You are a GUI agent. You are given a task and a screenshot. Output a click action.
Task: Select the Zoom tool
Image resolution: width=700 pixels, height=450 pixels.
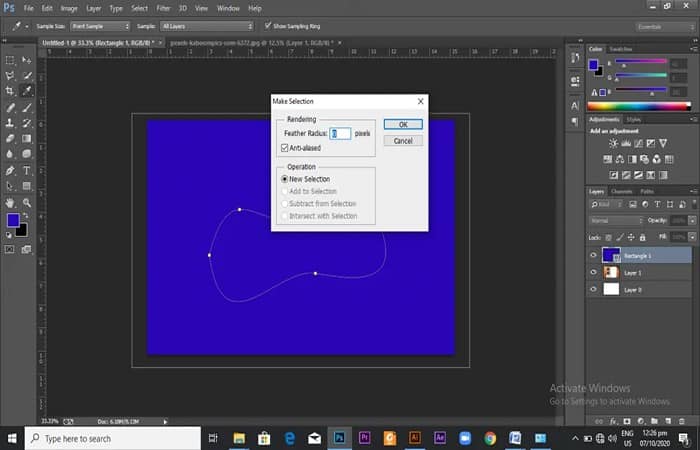coord(27,203)
